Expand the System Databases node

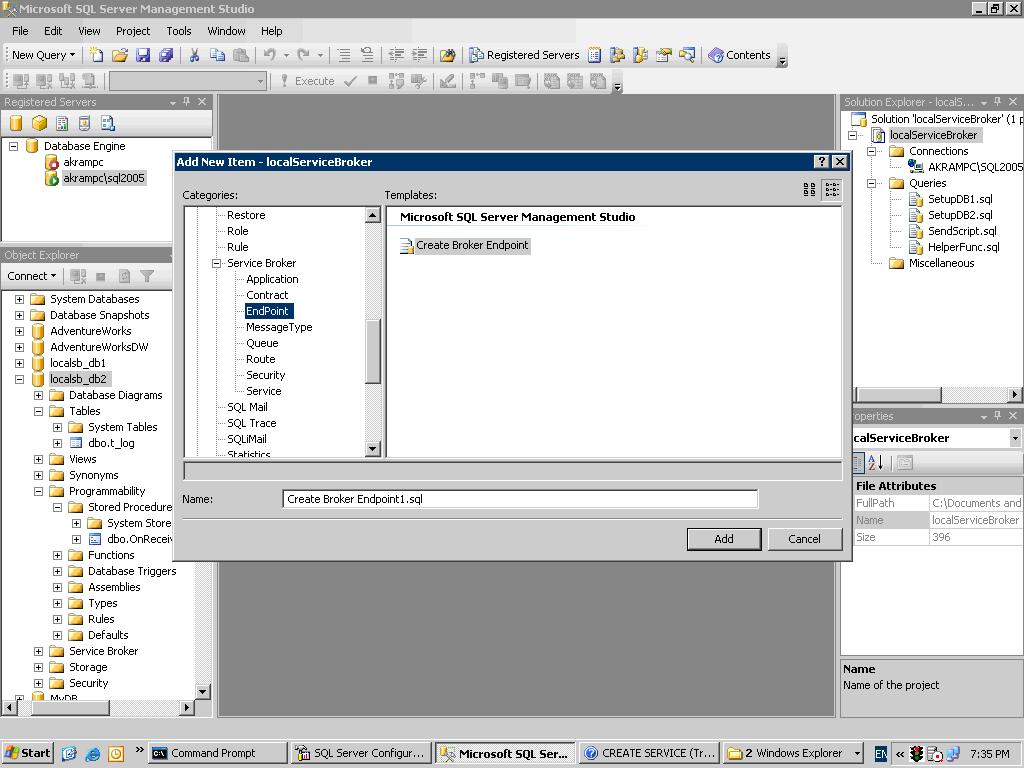tap(20, 299)
